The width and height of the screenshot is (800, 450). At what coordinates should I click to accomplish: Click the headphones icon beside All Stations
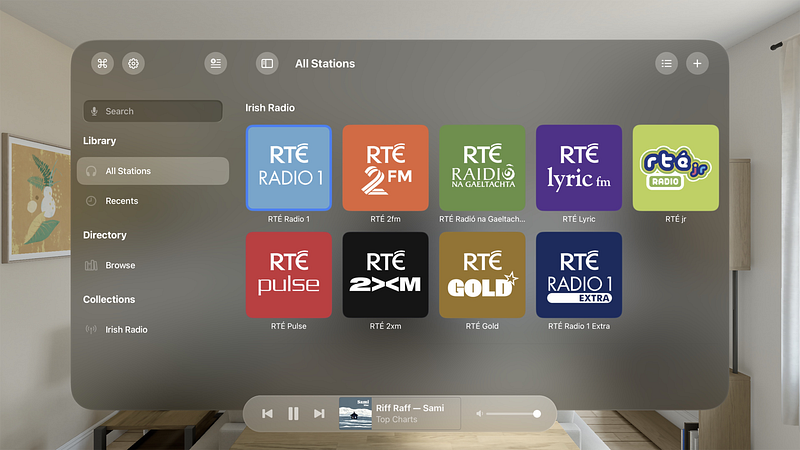pyautogui.click(x=91, y=171)
